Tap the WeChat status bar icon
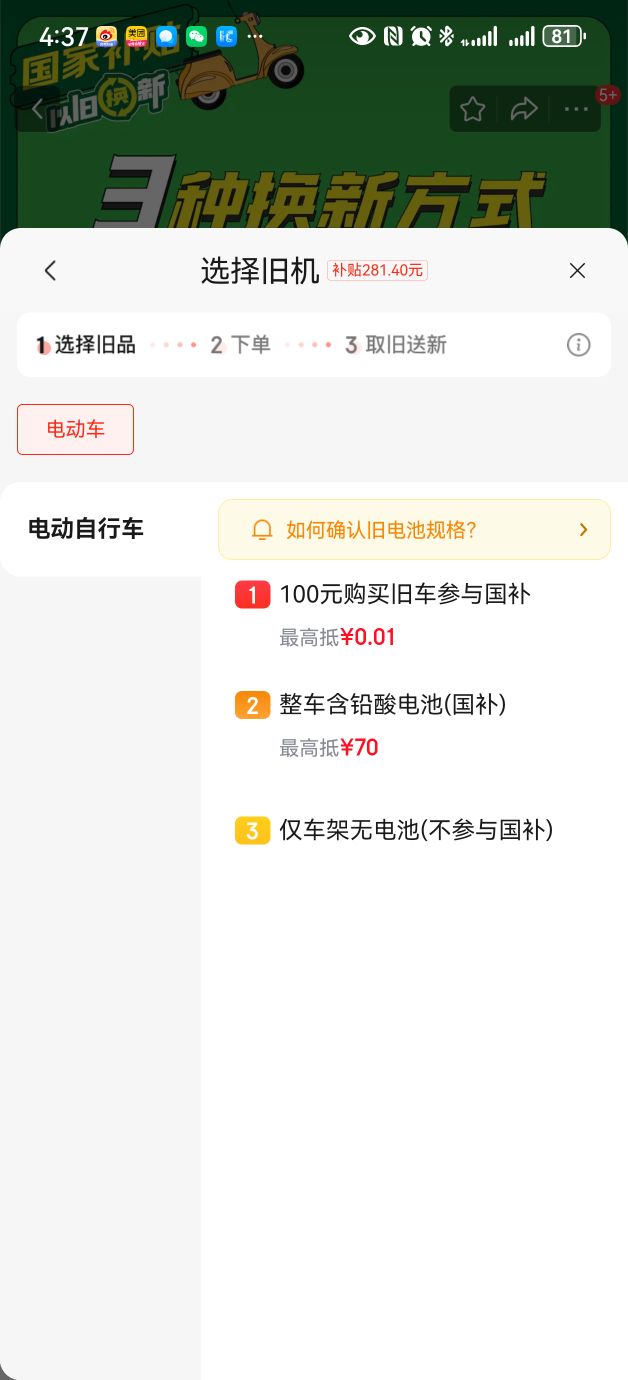Screen dimensions: 628x1380 click(x=197, y=37)
